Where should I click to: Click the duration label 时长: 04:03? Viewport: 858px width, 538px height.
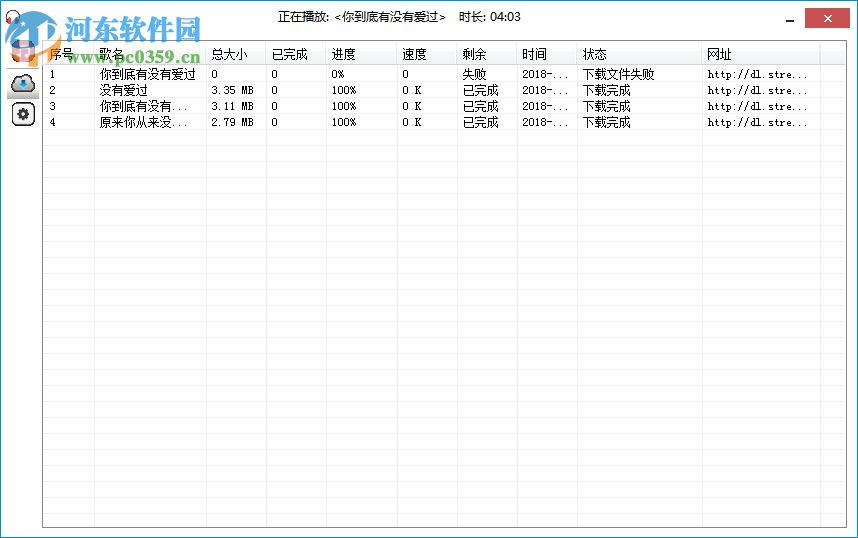(489, 17)
